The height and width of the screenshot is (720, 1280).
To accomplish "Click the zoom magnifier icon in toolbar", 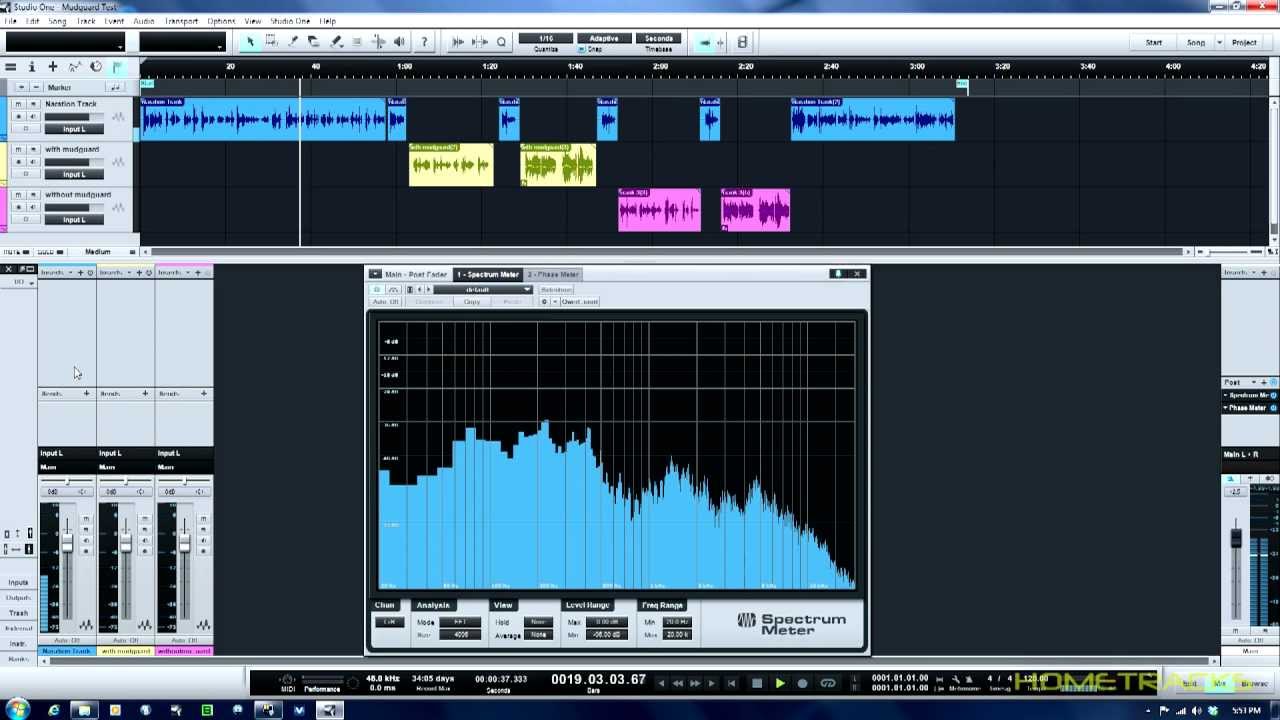I will (501, 42).
